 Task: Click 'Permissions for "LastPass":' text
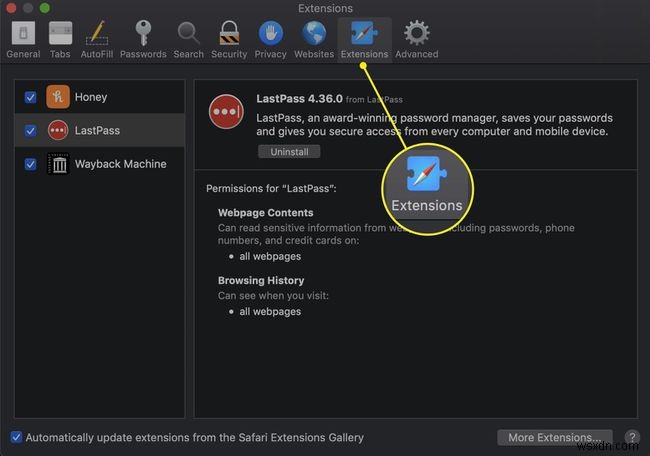(272, 189)
